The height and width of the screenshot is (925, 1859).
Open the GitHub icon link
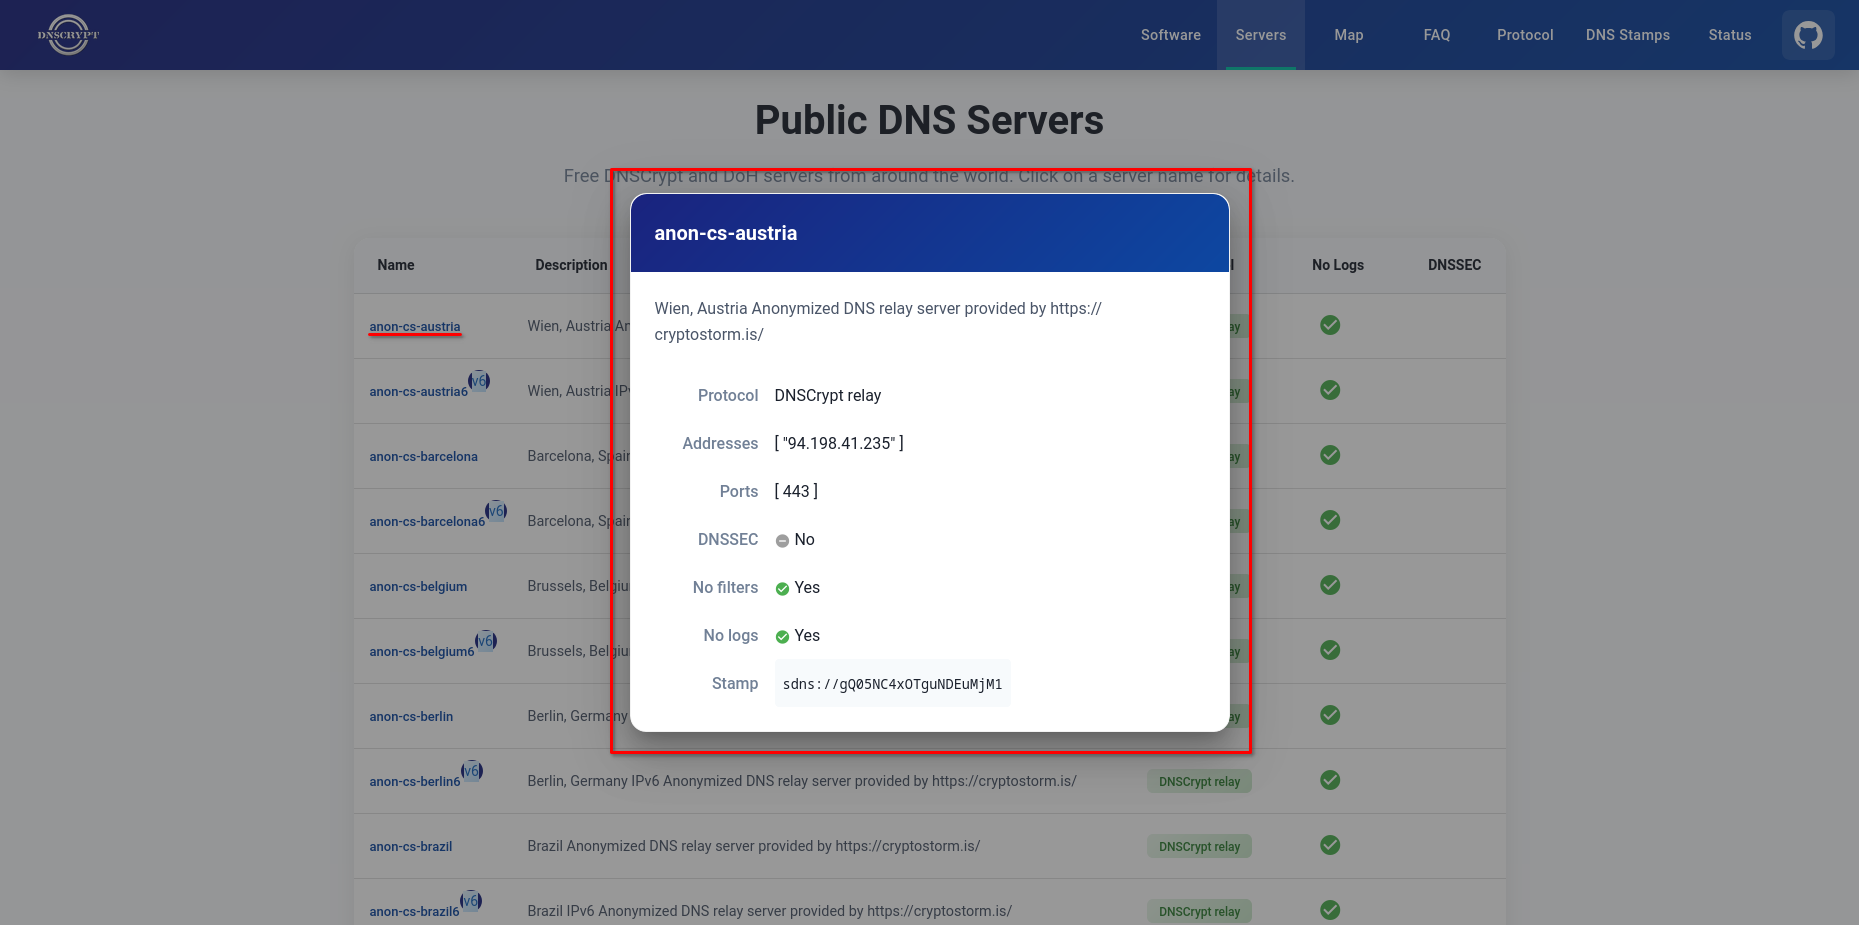point(1808,35)
